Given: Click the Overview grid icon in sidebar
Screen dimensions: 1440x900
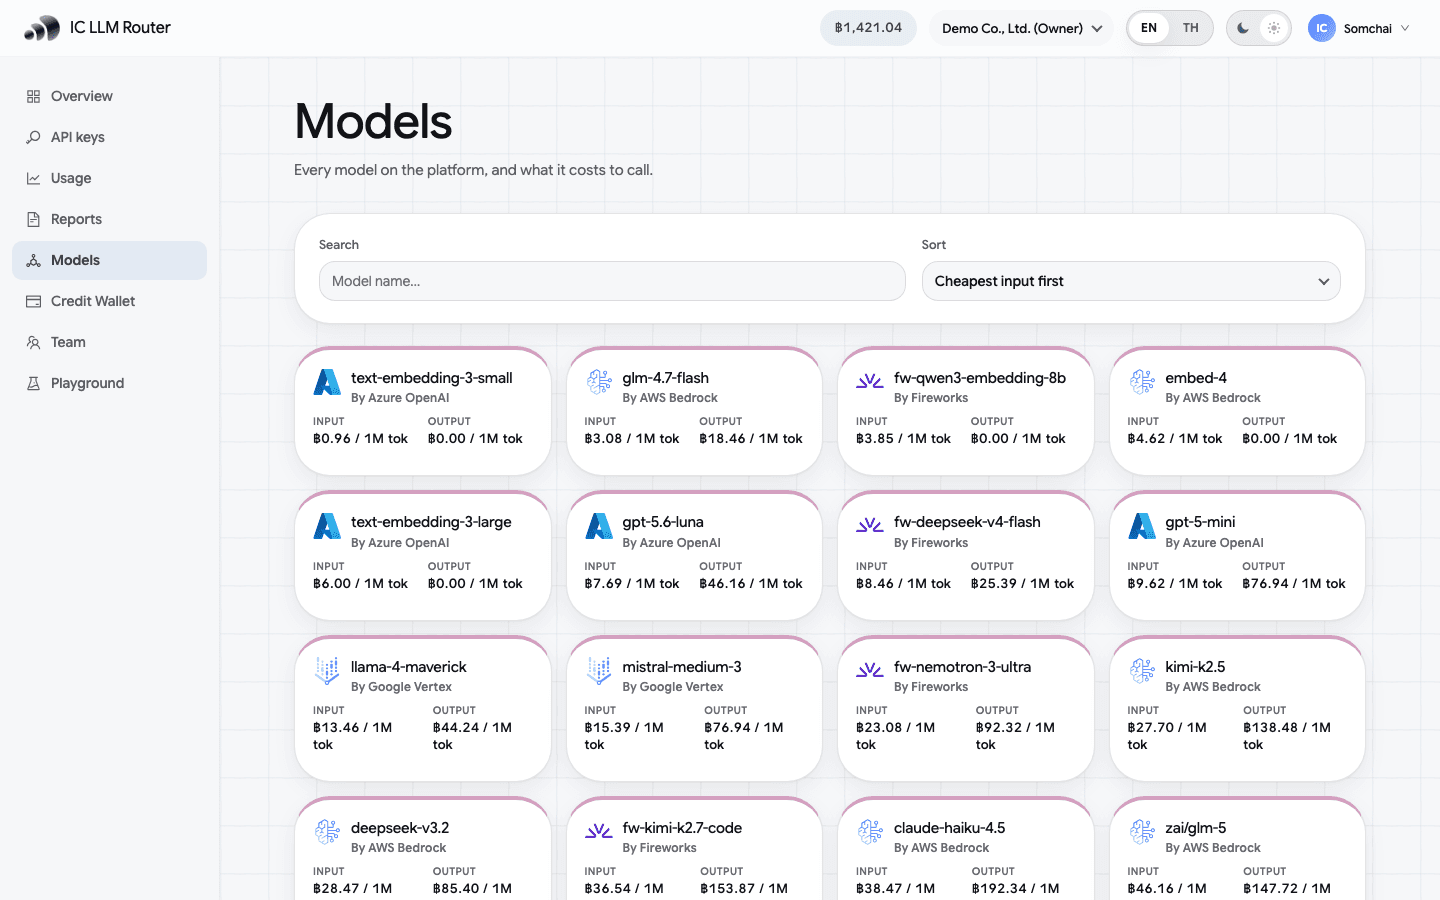Looking at the screenshot, I should coord(33,96).
